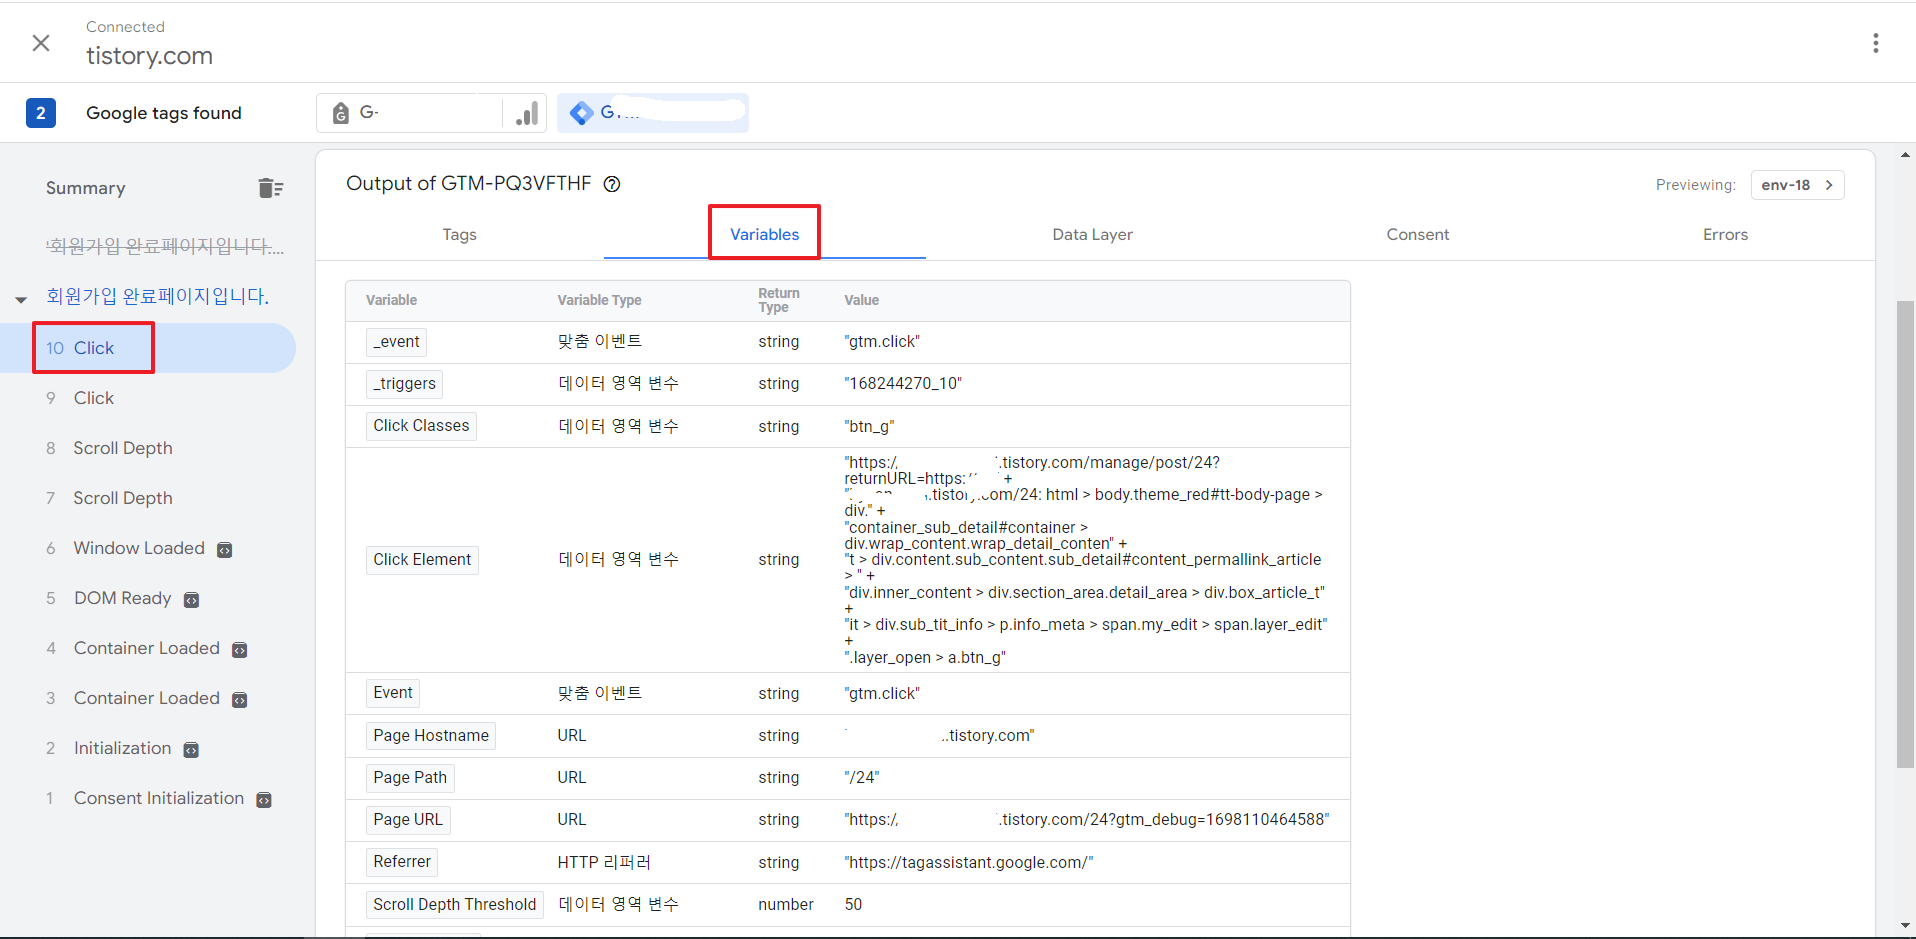Click the Variable Type column header
This screenshot has height=939, width=1916.
pyautogui.click(x=599, y=300)
